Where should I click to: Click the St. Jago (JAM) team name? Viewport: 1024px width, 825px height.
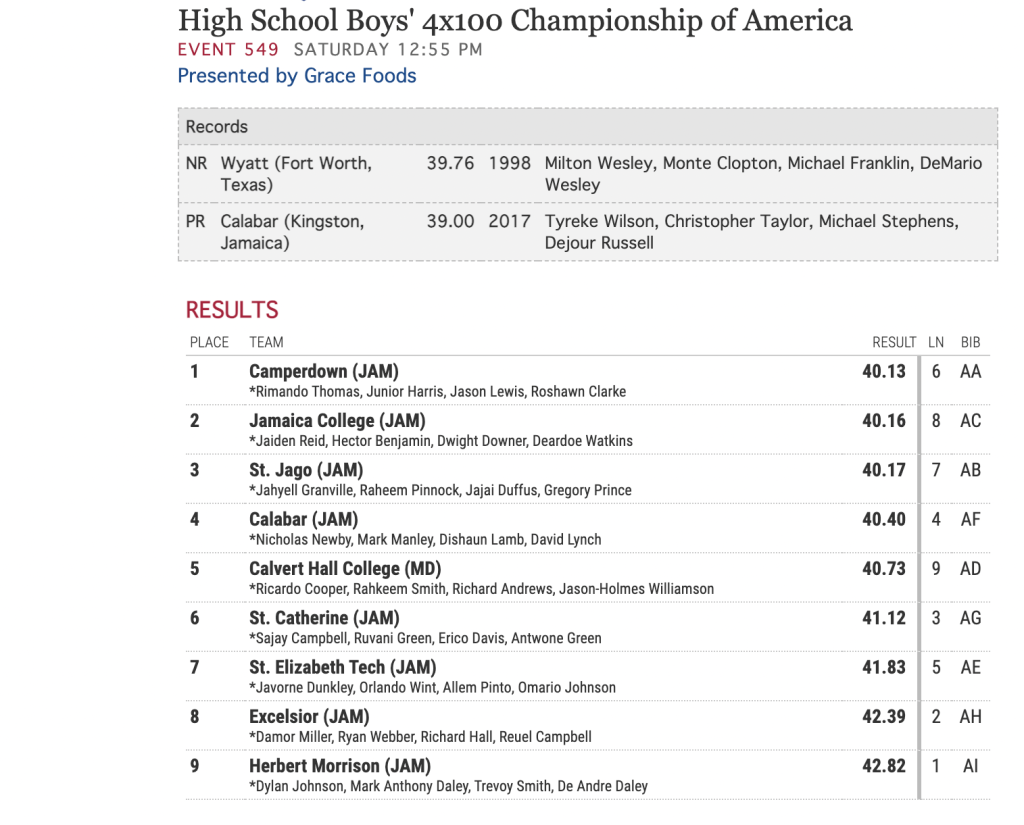coord(306,470)
